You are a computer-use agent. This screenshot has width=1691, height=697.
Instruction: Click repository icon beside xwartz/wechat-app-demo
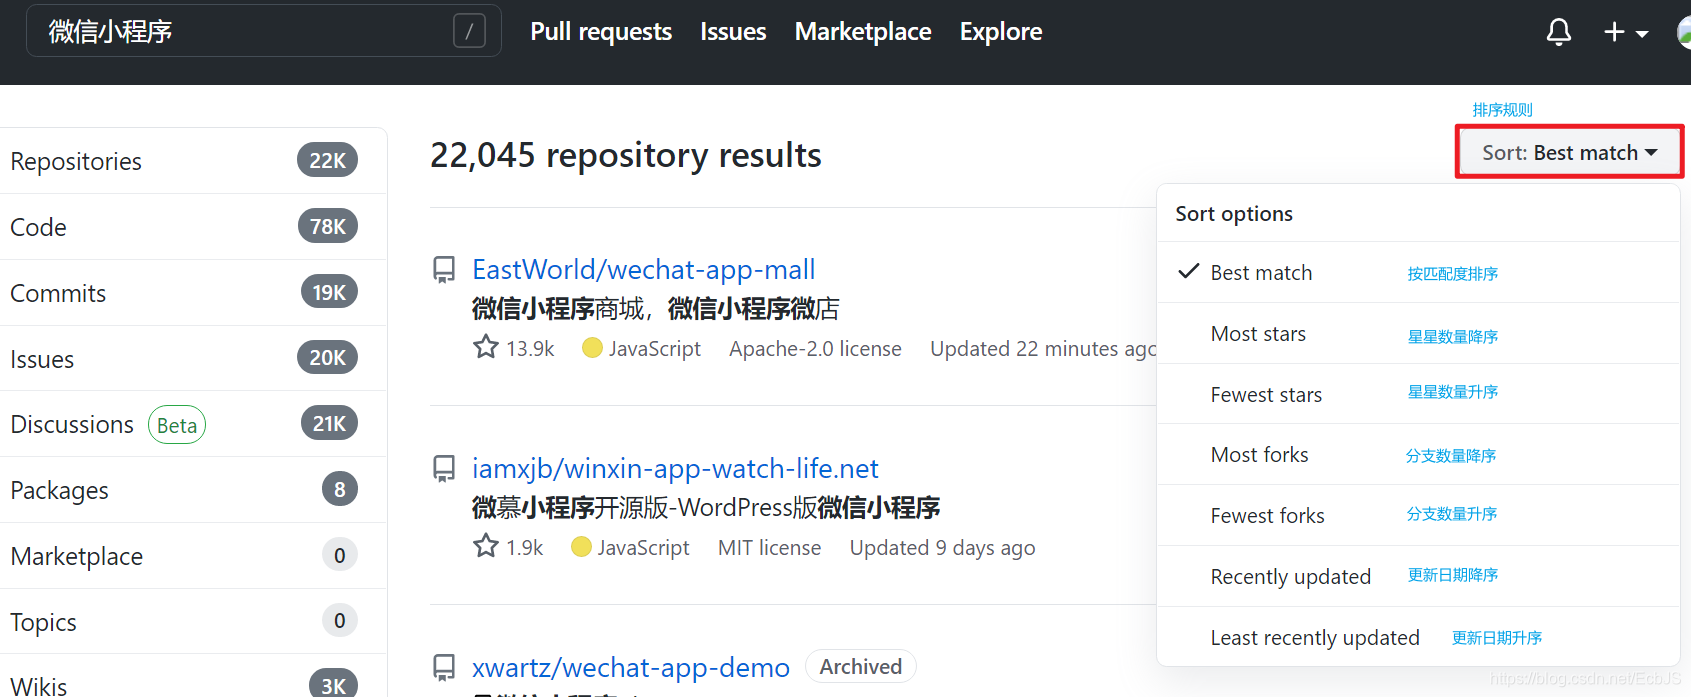point(444,668)
